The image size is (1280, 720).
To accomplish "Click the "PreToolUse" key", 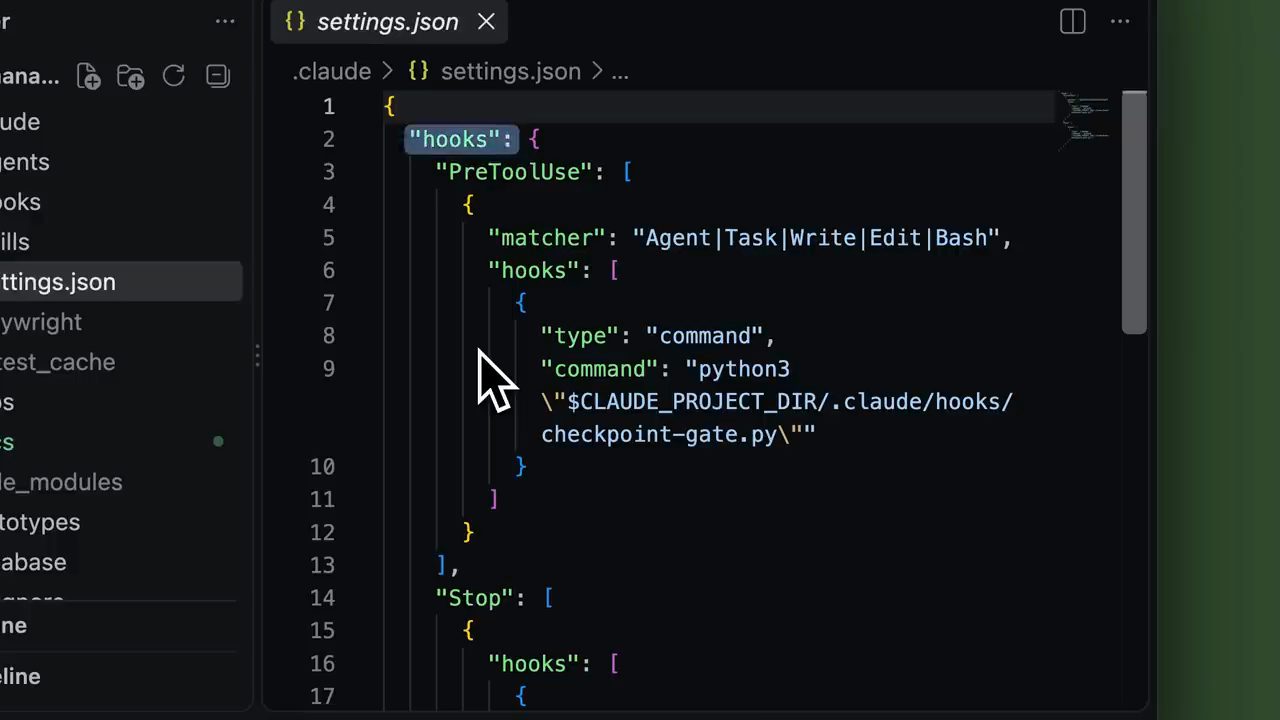I will 514,172.
